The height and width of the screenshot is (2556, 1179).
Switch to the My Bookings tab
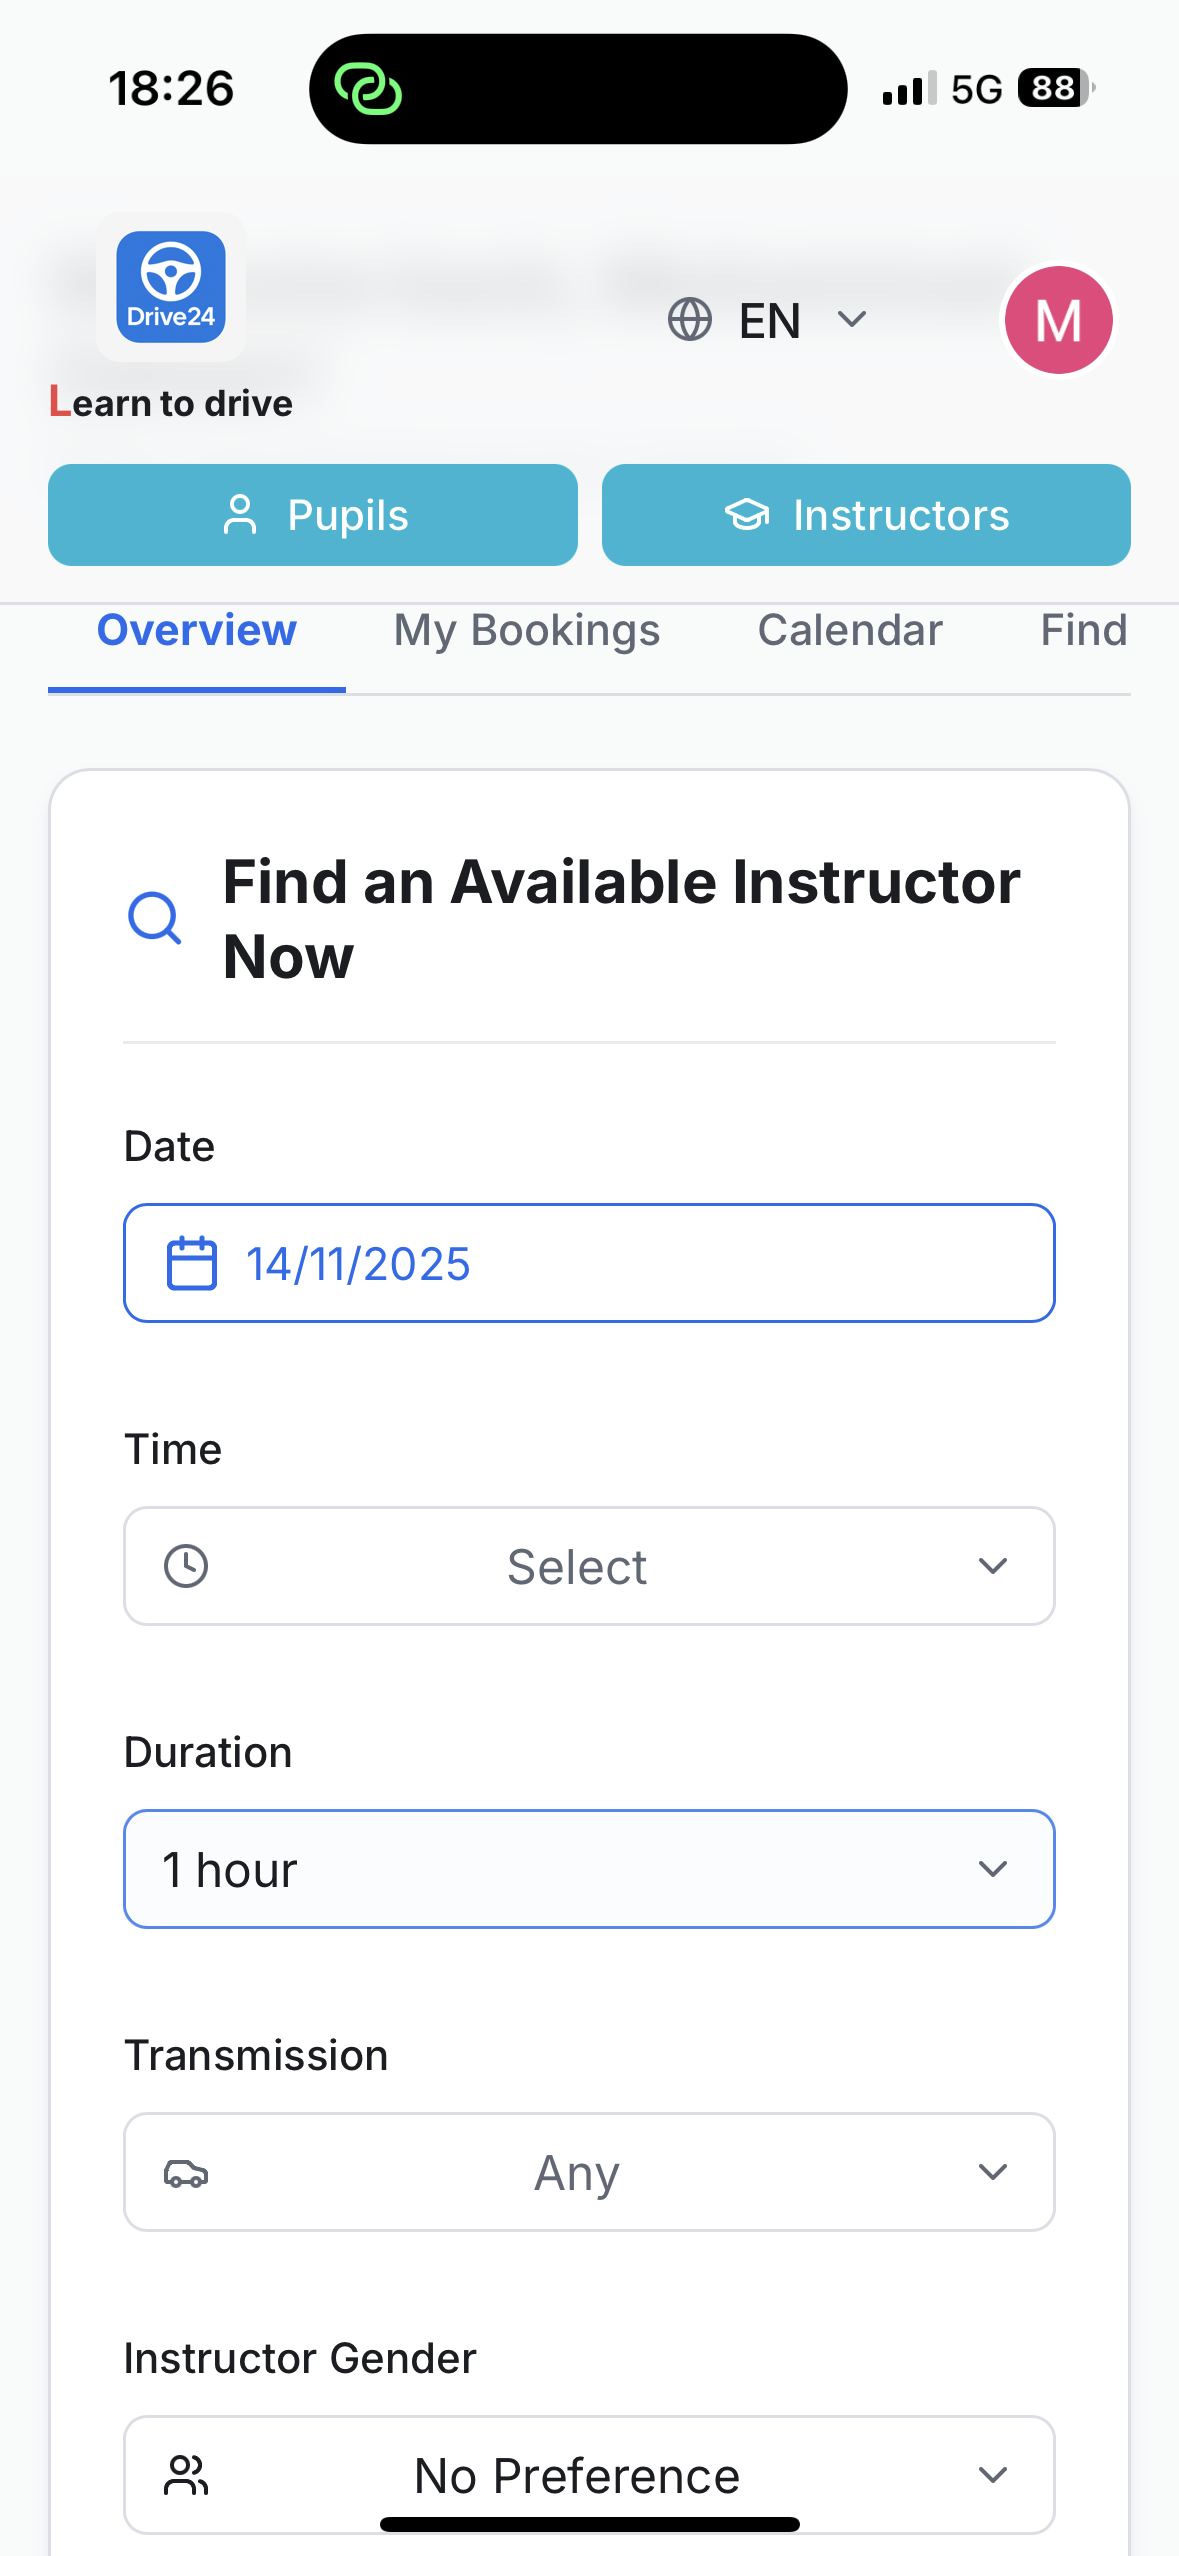[526, 630]
